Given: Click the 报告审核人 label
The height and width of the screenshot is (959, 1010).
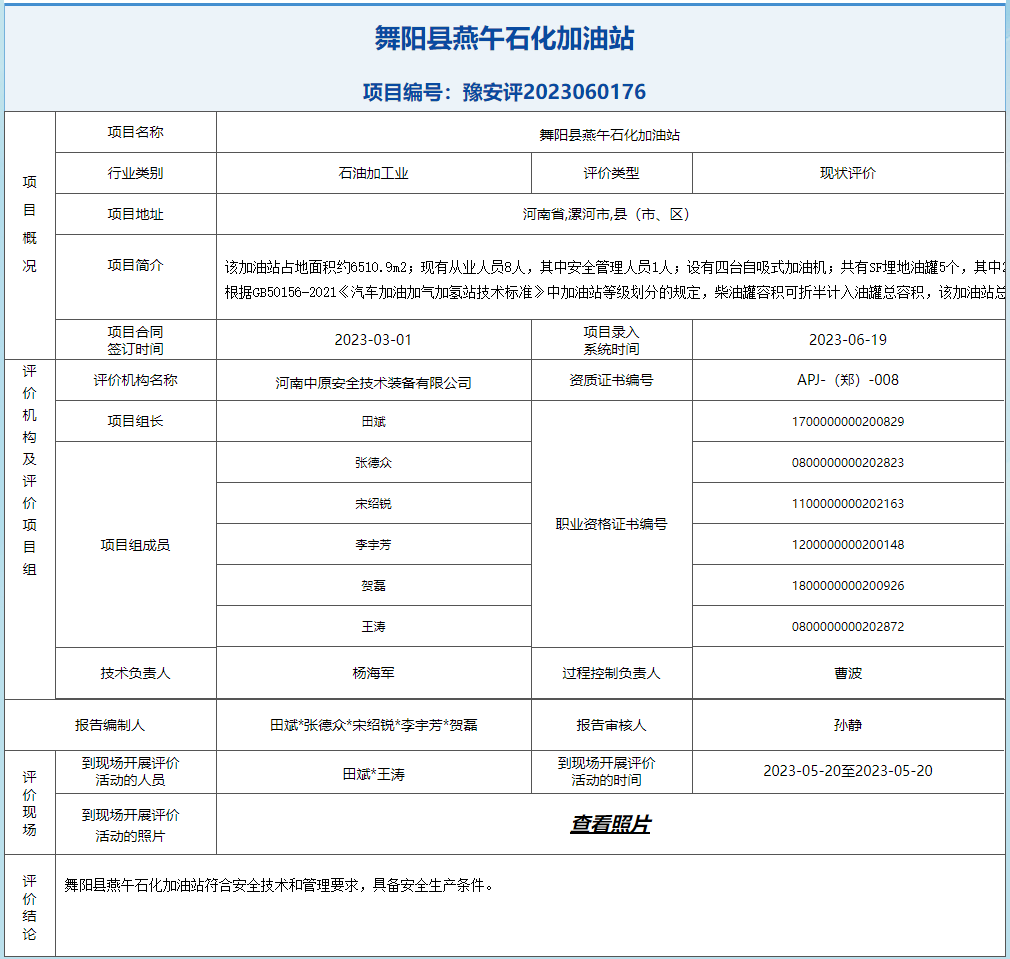Looking at the screenshot, I should (x=611, y=725).
